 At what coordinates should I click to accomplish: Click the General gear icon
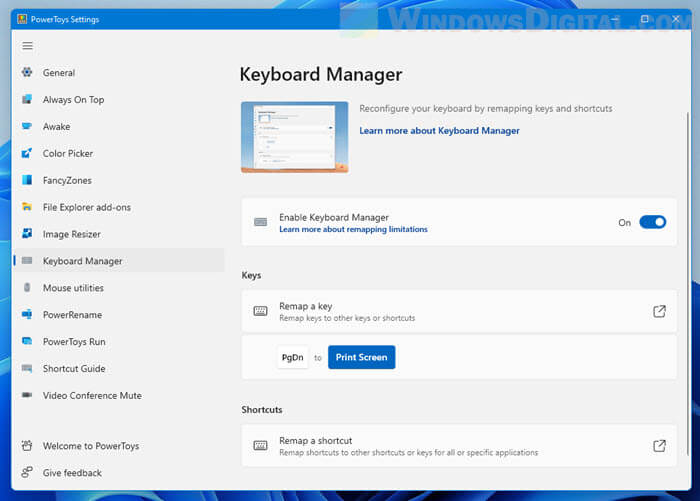(27, 72)
